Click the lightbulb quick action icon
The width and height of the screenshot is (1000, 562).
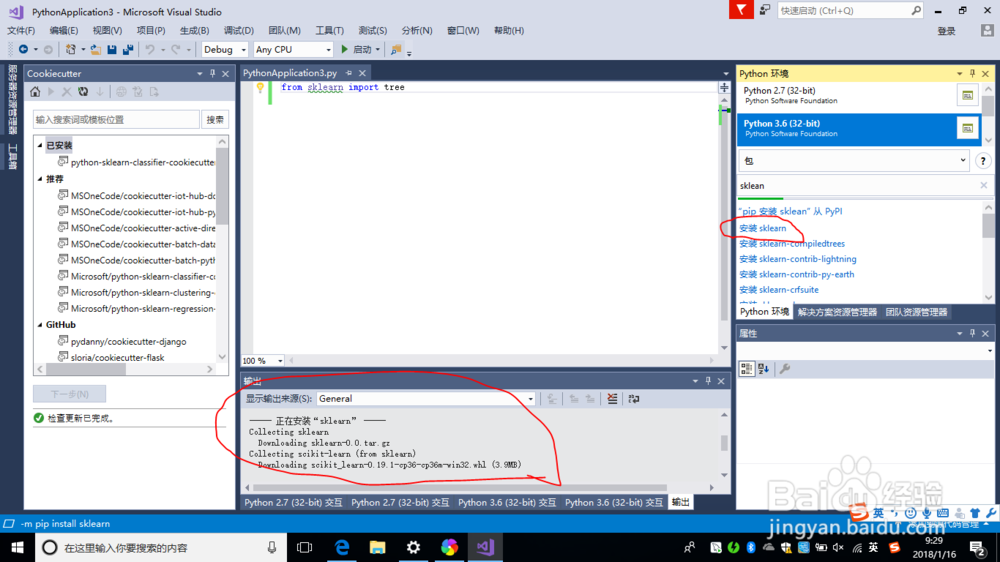click(x=260, y=87)
